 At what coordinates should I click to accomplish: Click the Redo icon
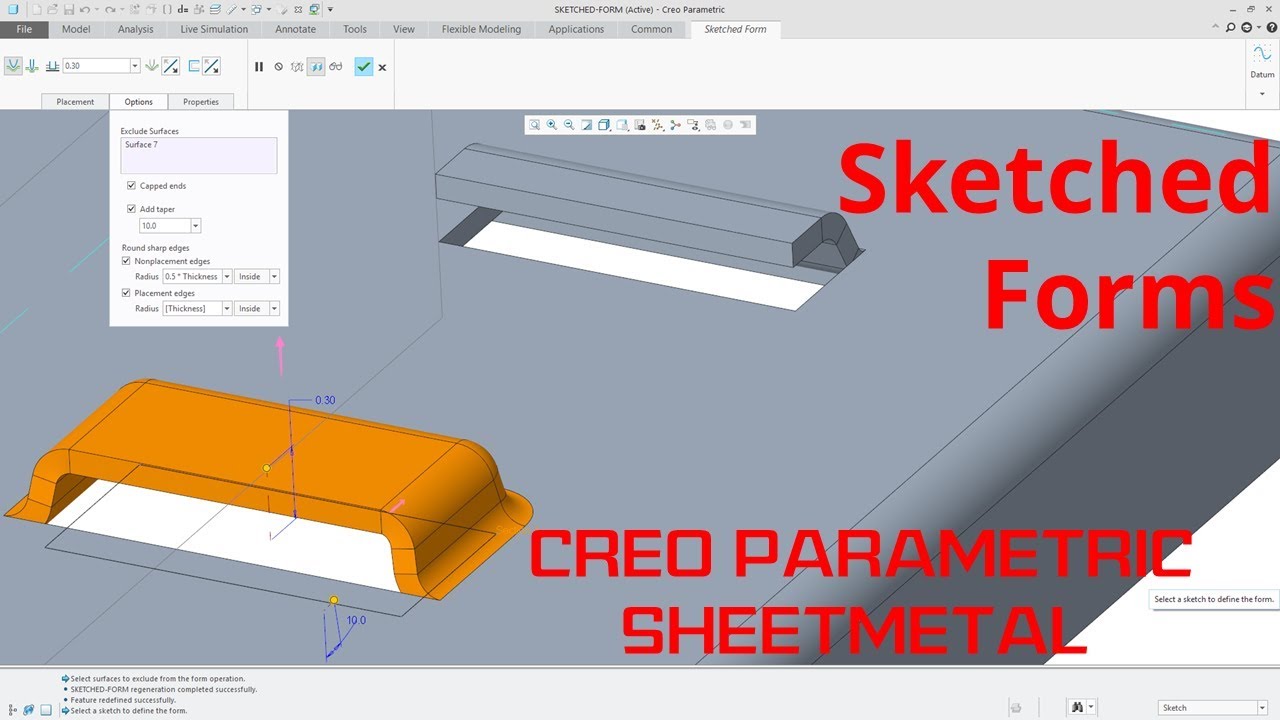[111, 9]
